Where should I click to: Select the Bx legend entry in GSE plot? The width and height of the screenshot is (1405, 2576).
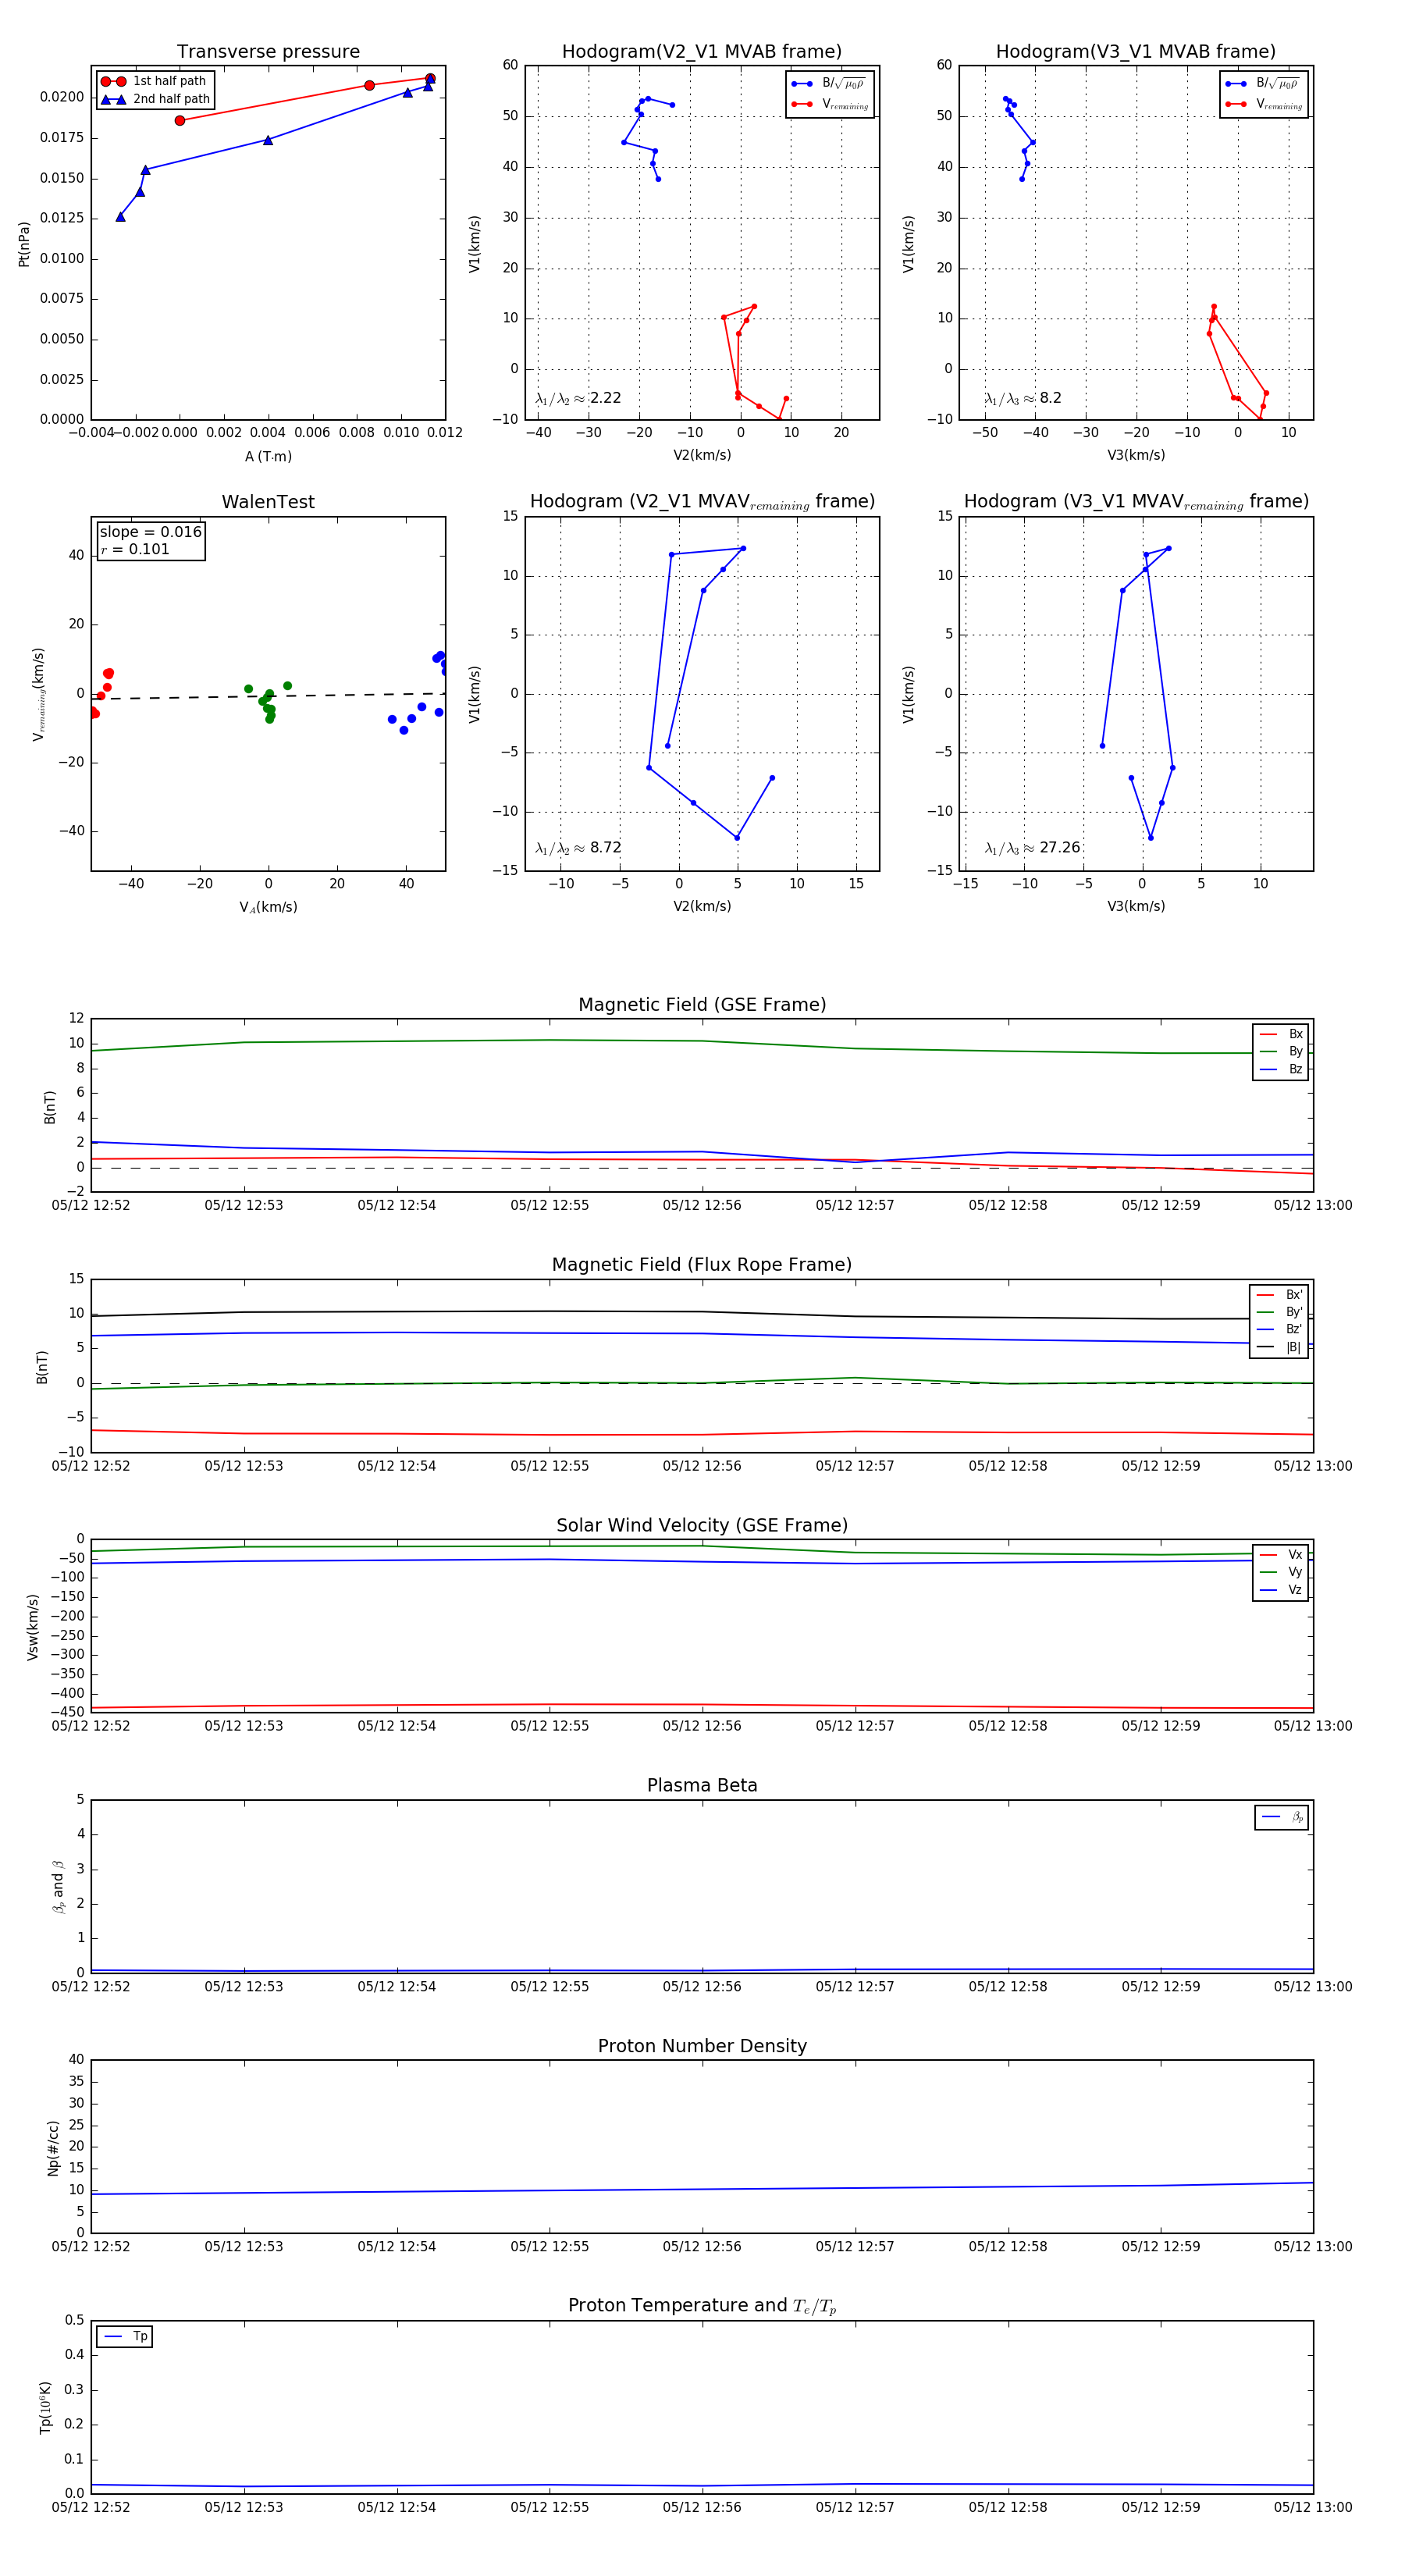tap(1281, 1034)
